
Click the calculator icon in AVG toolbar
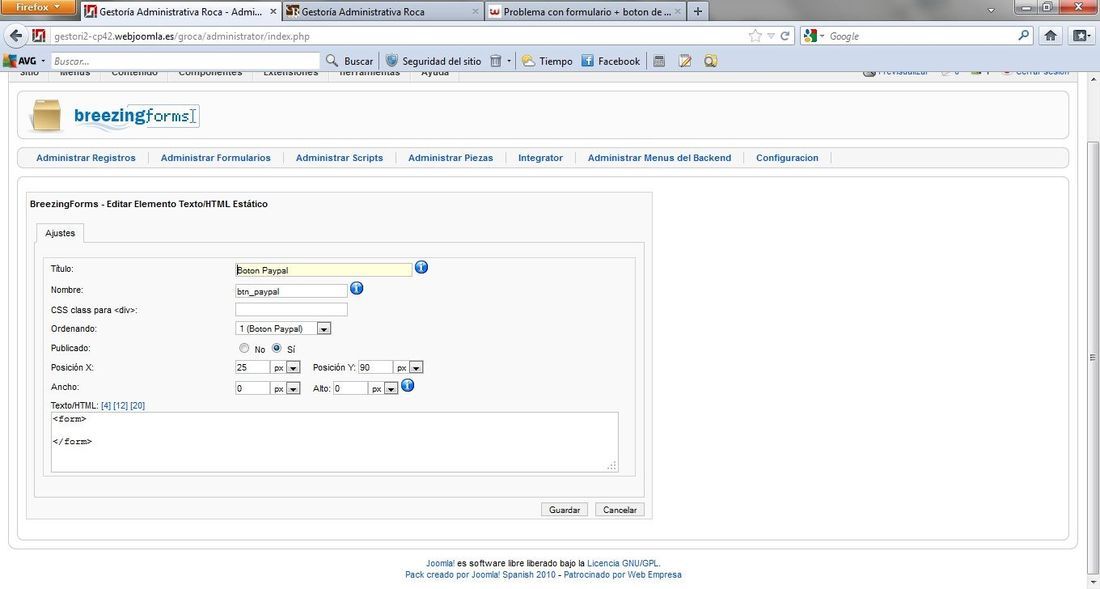[x=659, y=61]
